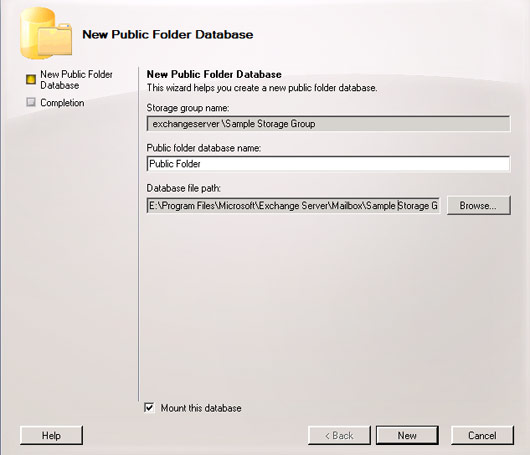Create database with the New button
The image size is (530, 455).
[407, 435]
